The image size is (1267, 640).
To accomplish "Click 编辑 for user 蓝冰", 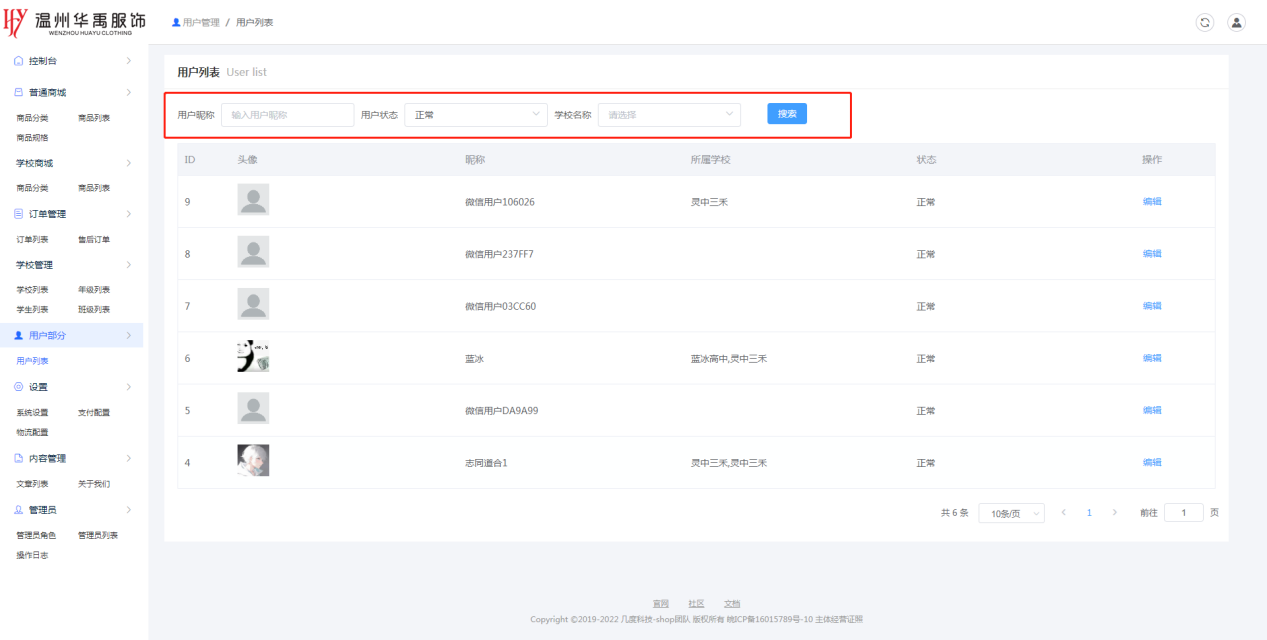I will click(1152, 358).
